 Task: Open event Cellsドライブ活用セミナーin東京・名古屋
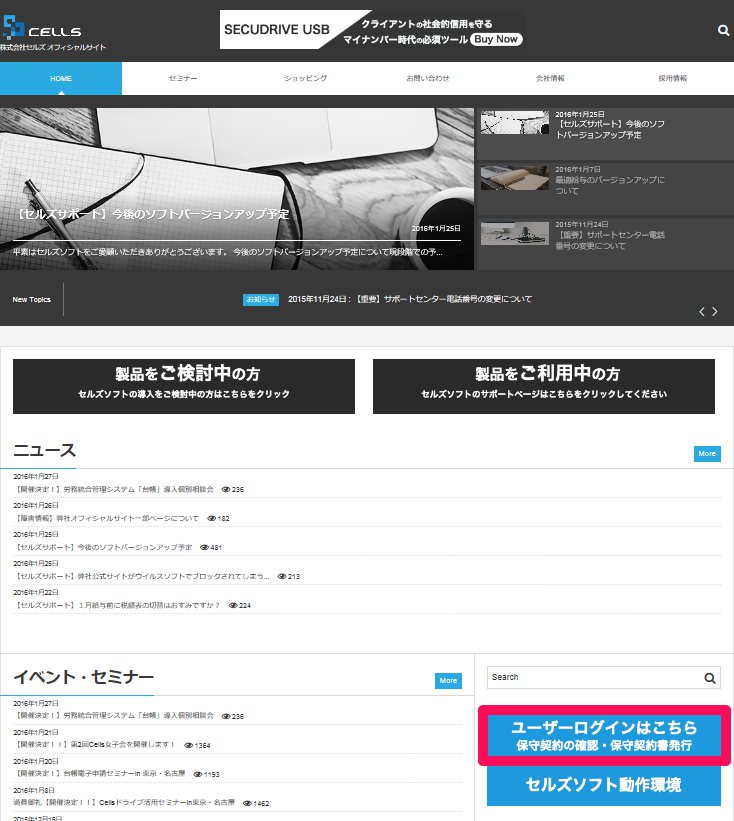124,803
